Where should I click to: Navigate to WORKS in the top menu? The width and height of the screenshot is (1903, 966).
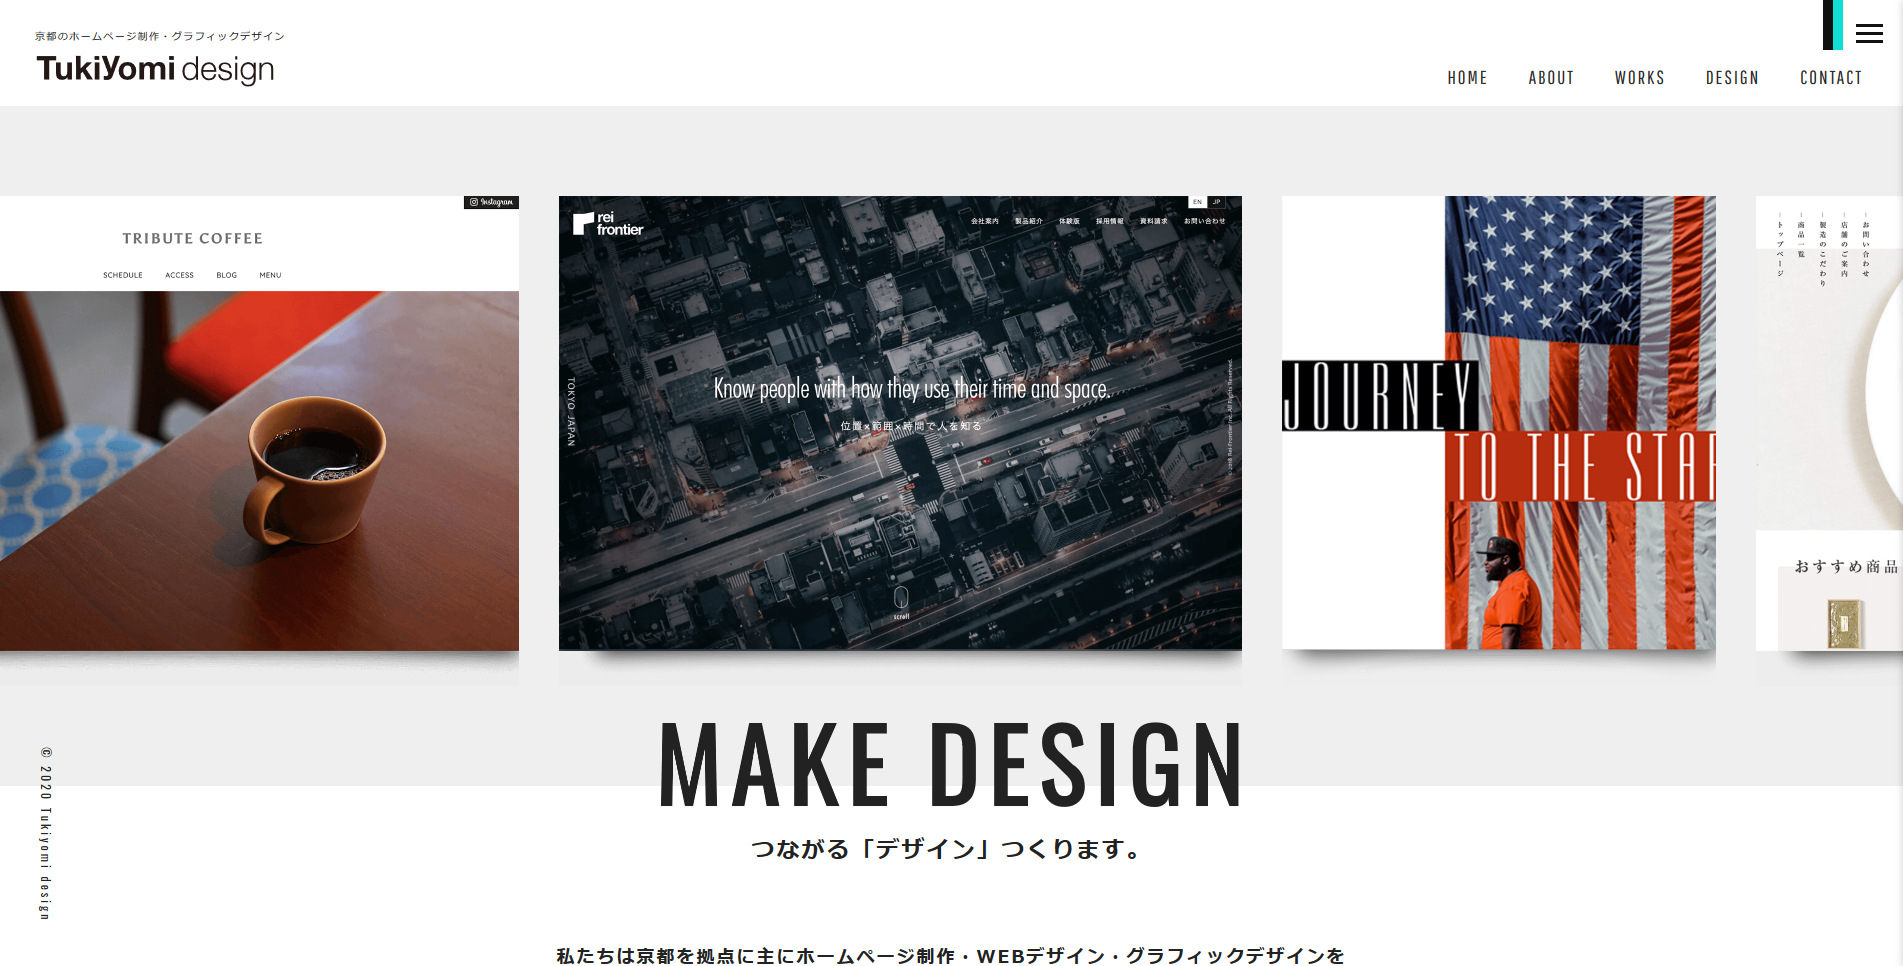coord(1639,78)
